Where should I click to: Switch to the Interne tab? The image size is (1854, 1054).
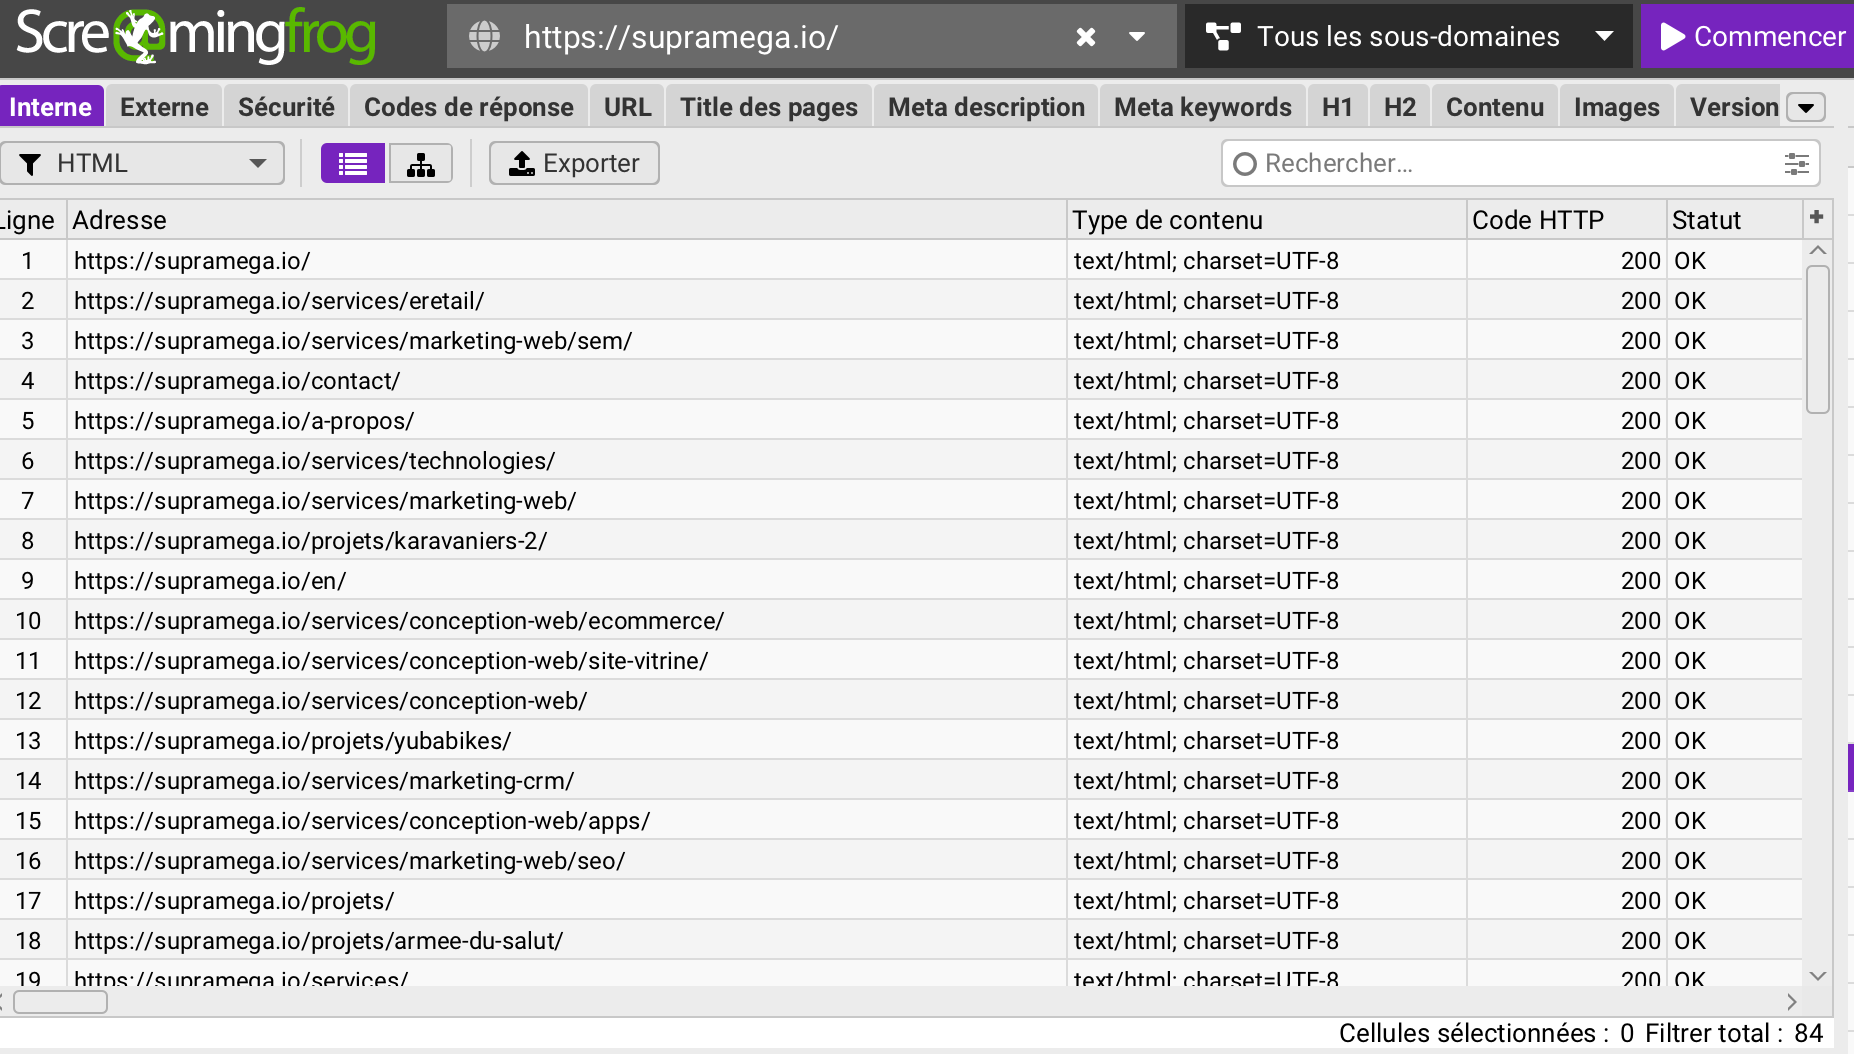point(51,107)
